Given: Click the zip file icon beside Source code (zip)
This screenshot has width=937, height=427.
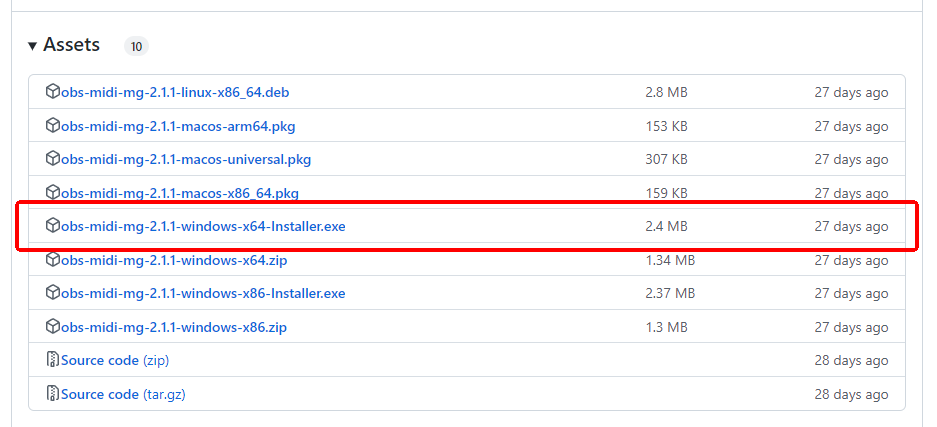Looking at the screenshot, I should (x=53, y=360).
